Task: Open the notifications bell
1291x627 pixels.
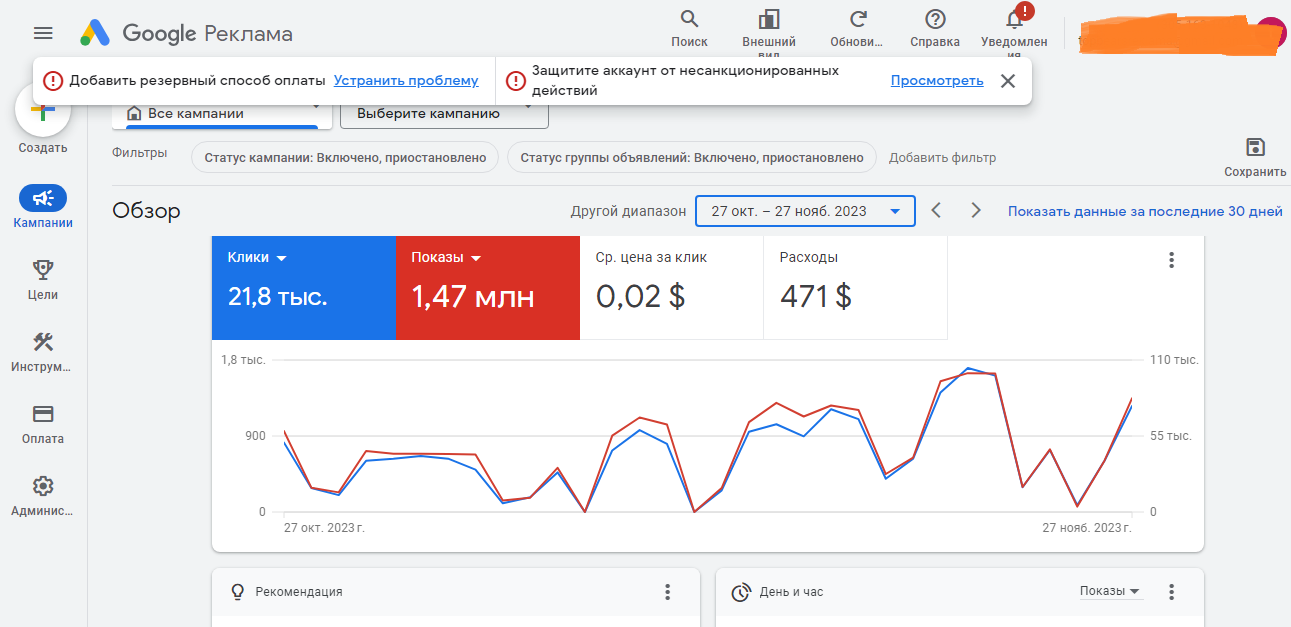Action: point(1014,19)
